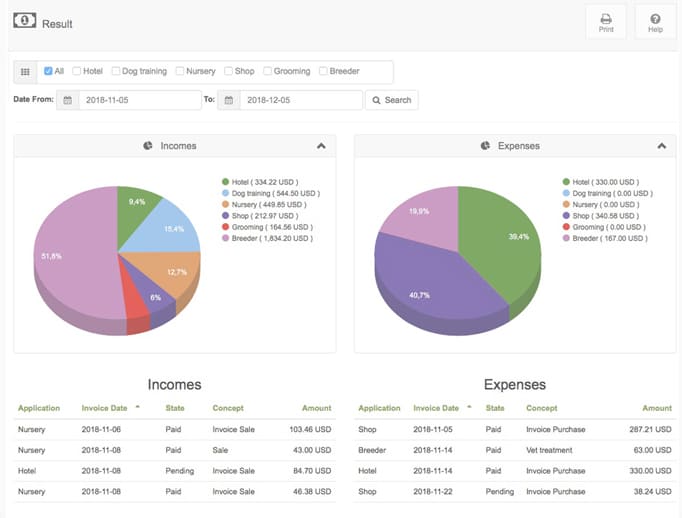
Task: Open the Date From calendar icon
Action: (68, 100)
